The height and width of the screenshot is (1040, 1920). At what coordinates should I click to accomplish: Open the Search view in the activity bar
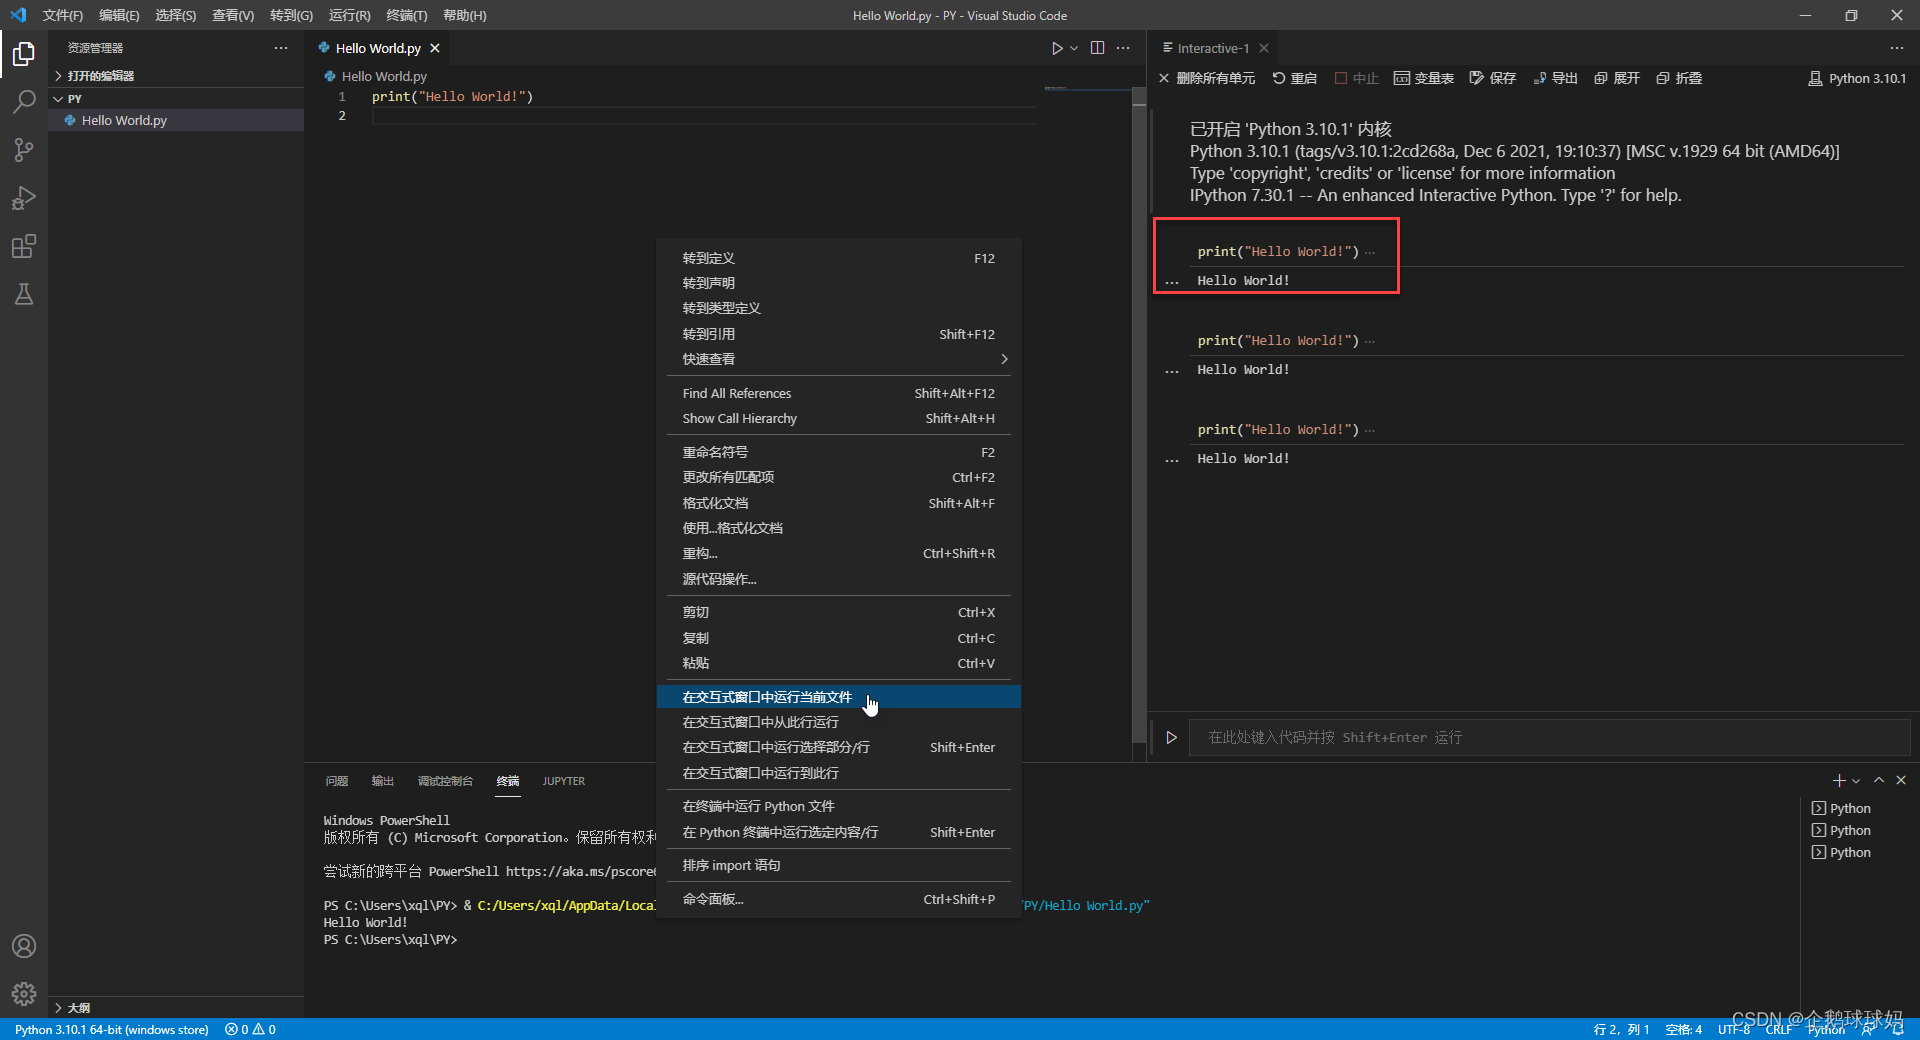click(24, 102)
